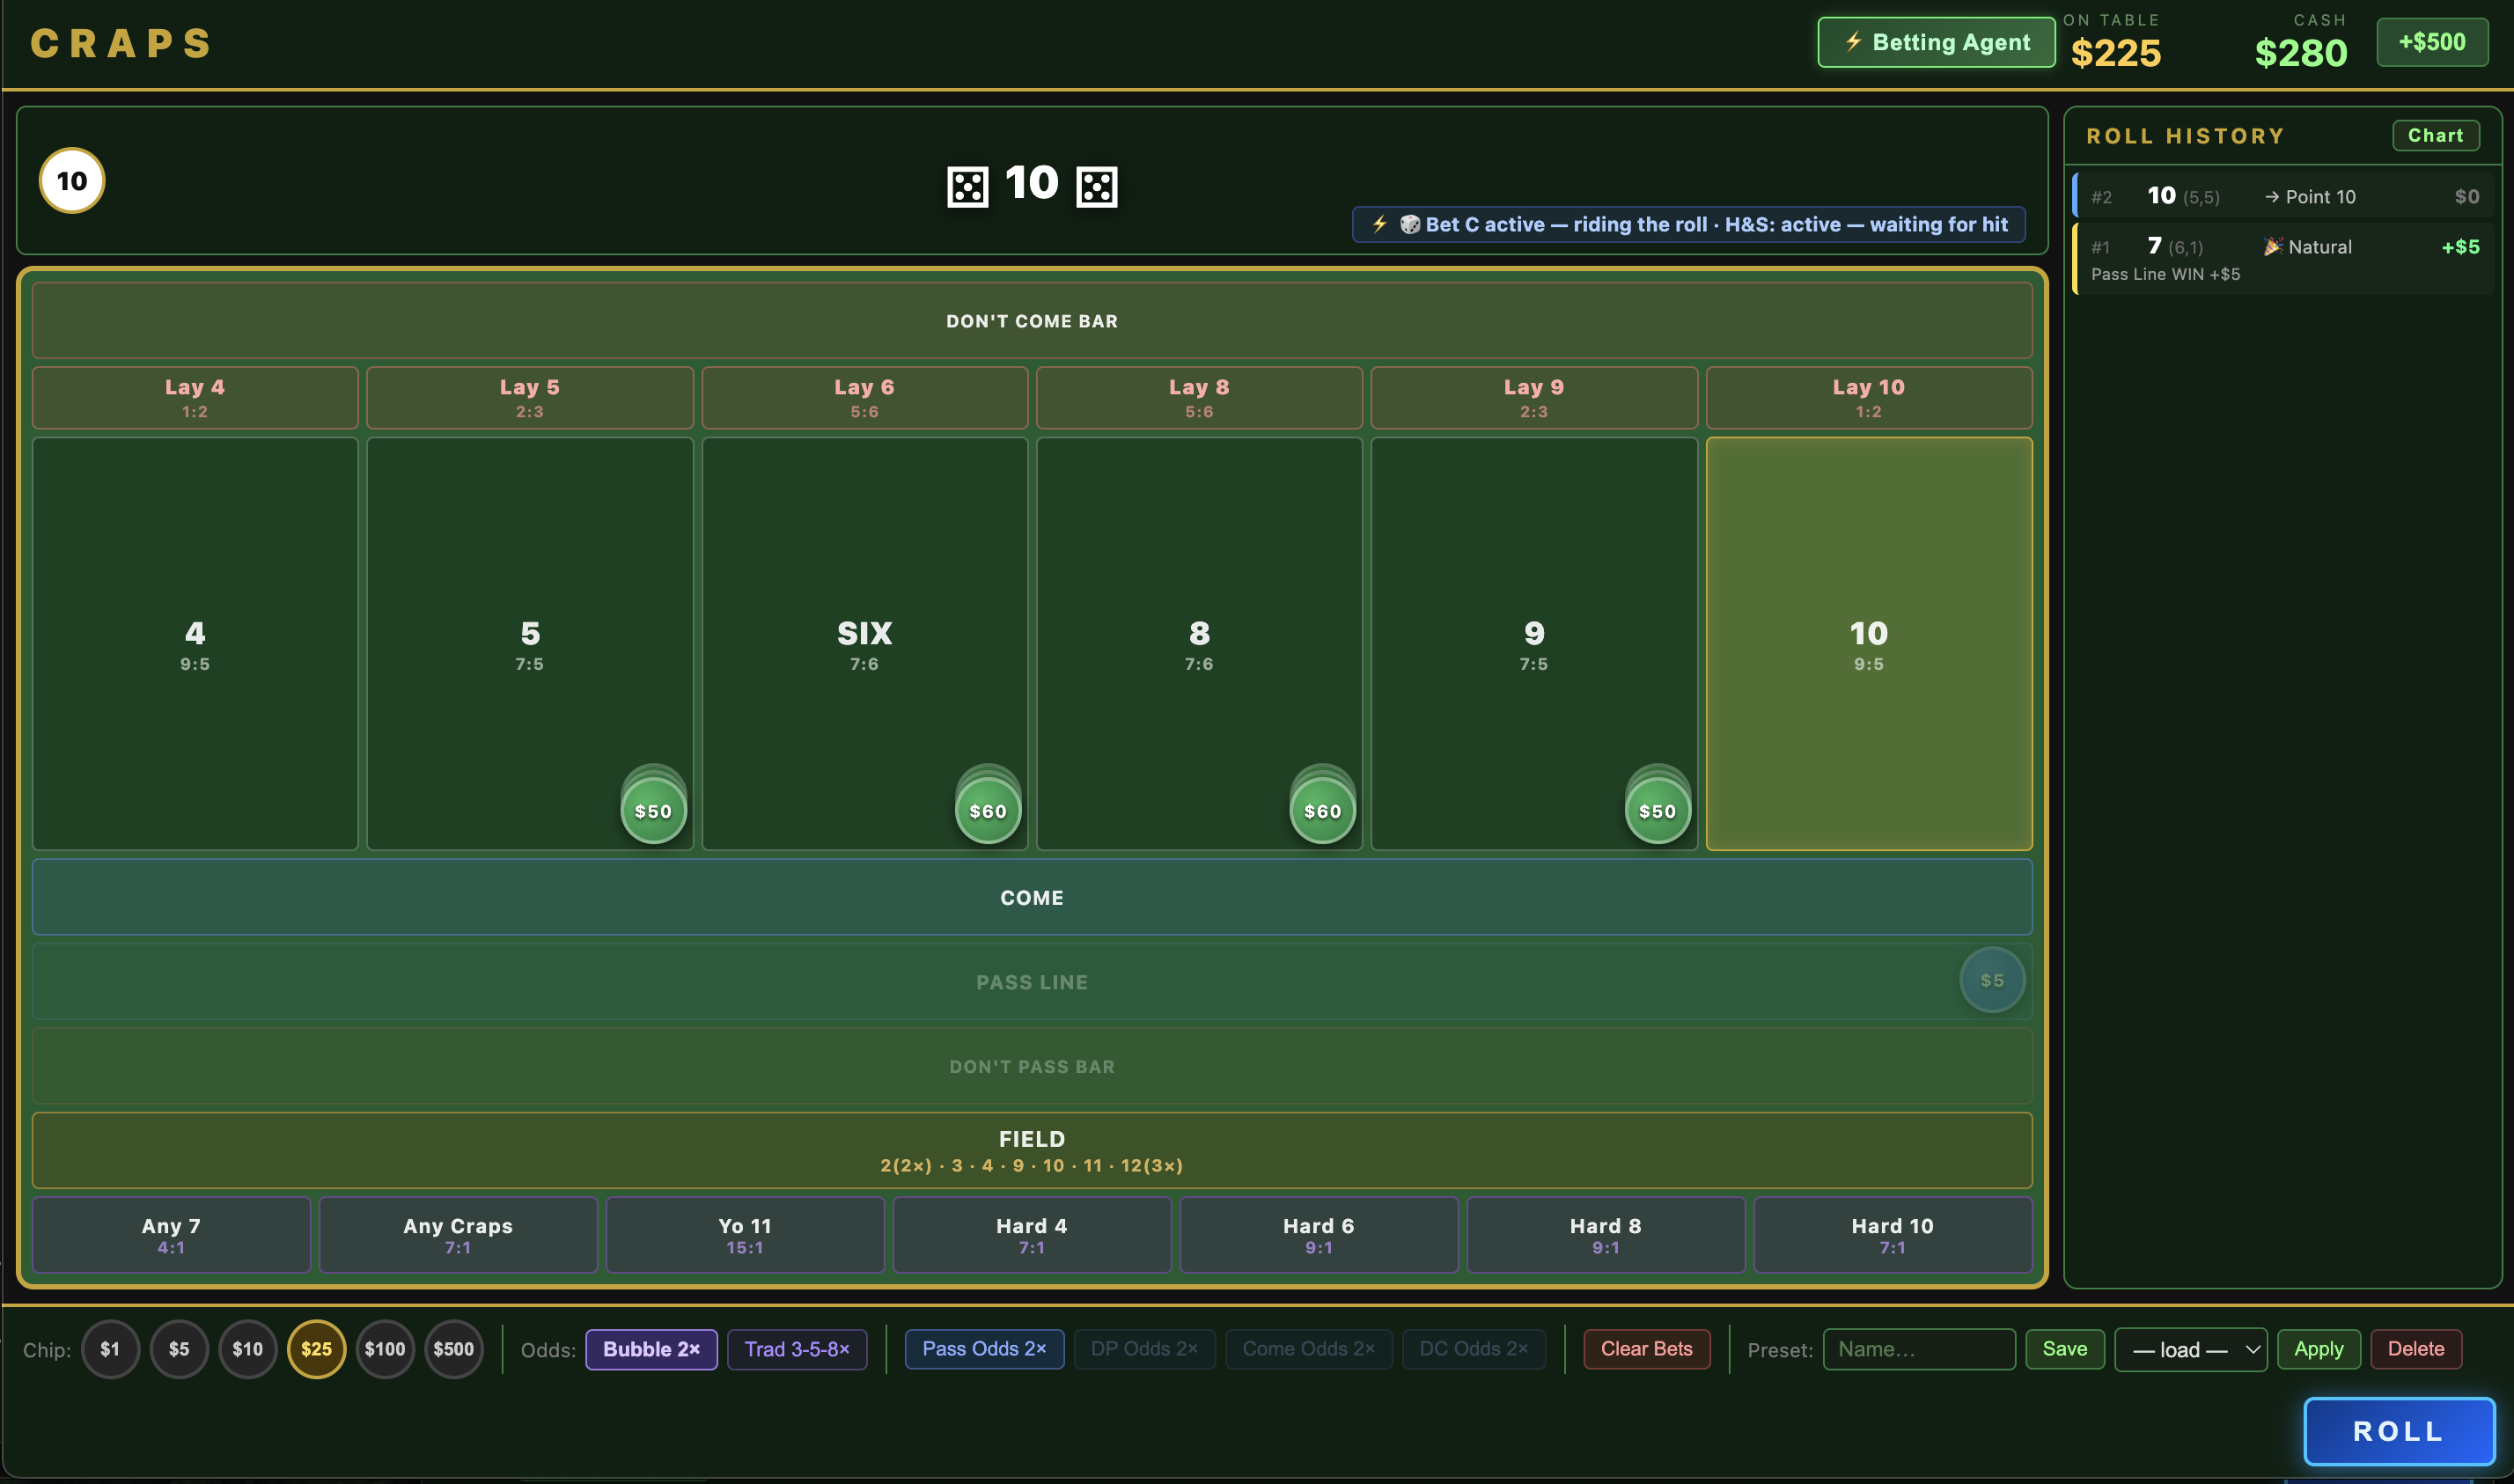Place a bet on the 4 box
2514x1484 pixels.
click(195, 644)
